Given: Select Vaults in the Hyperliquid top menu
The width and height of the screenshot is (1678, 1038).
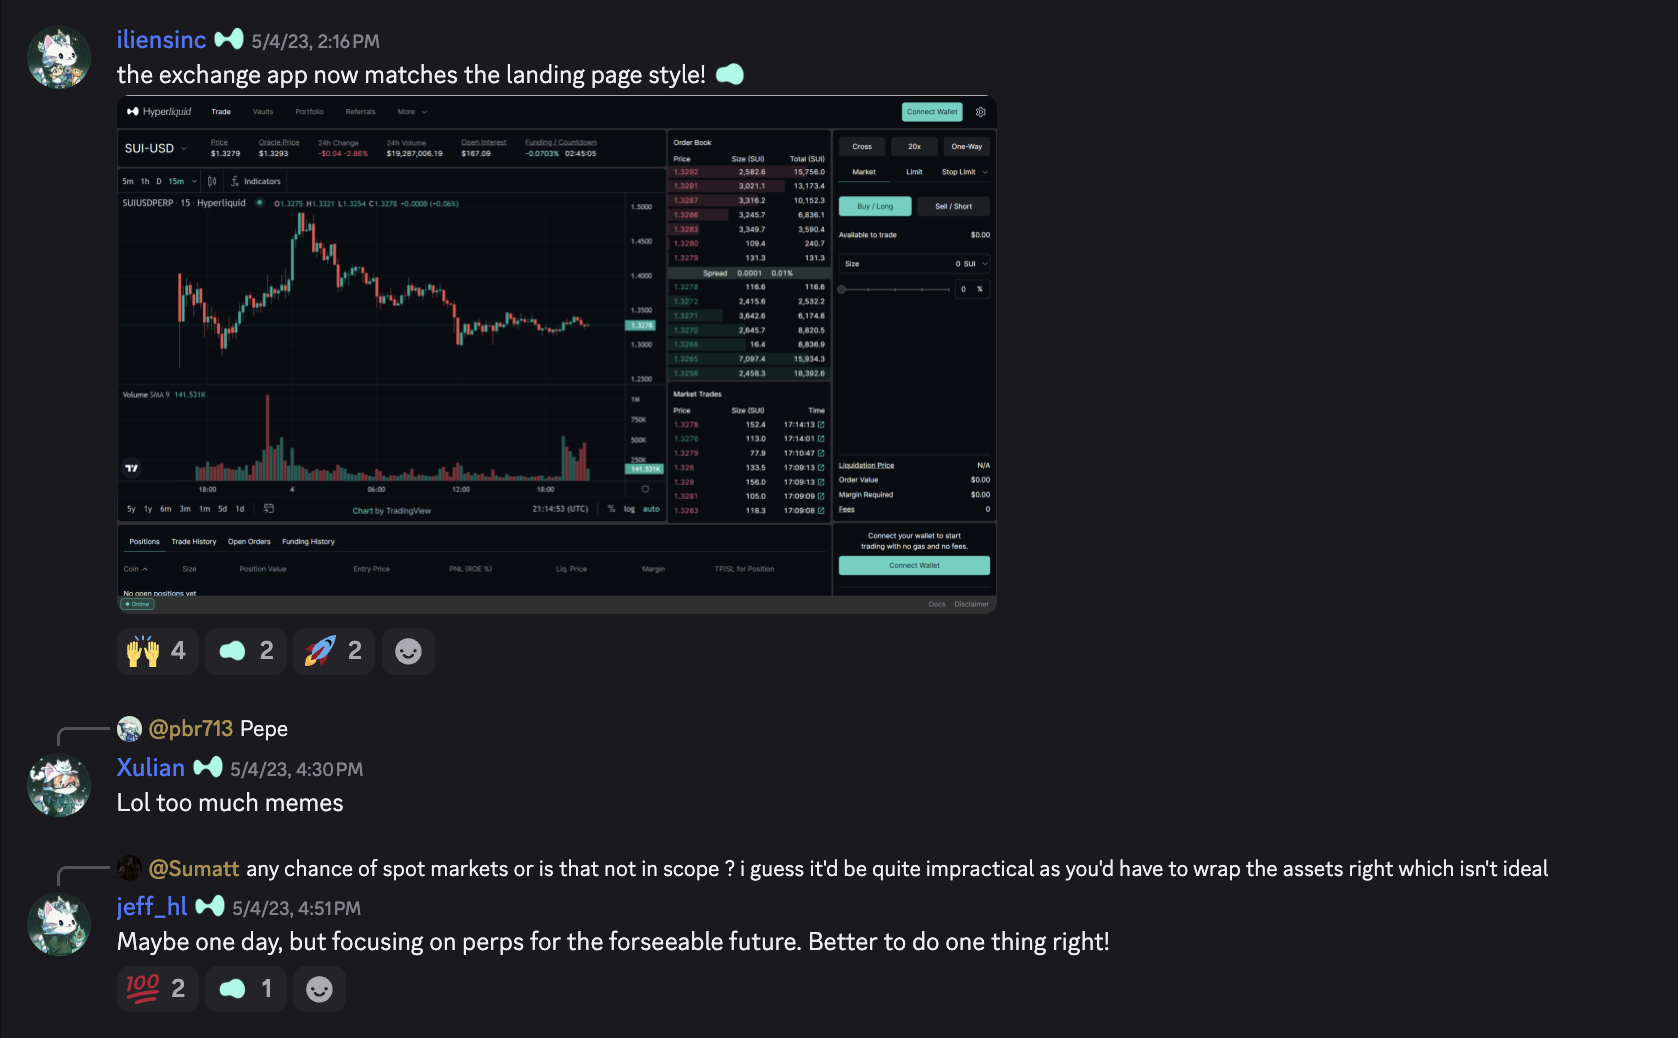Looking at the screenshot, I should 263,112.
